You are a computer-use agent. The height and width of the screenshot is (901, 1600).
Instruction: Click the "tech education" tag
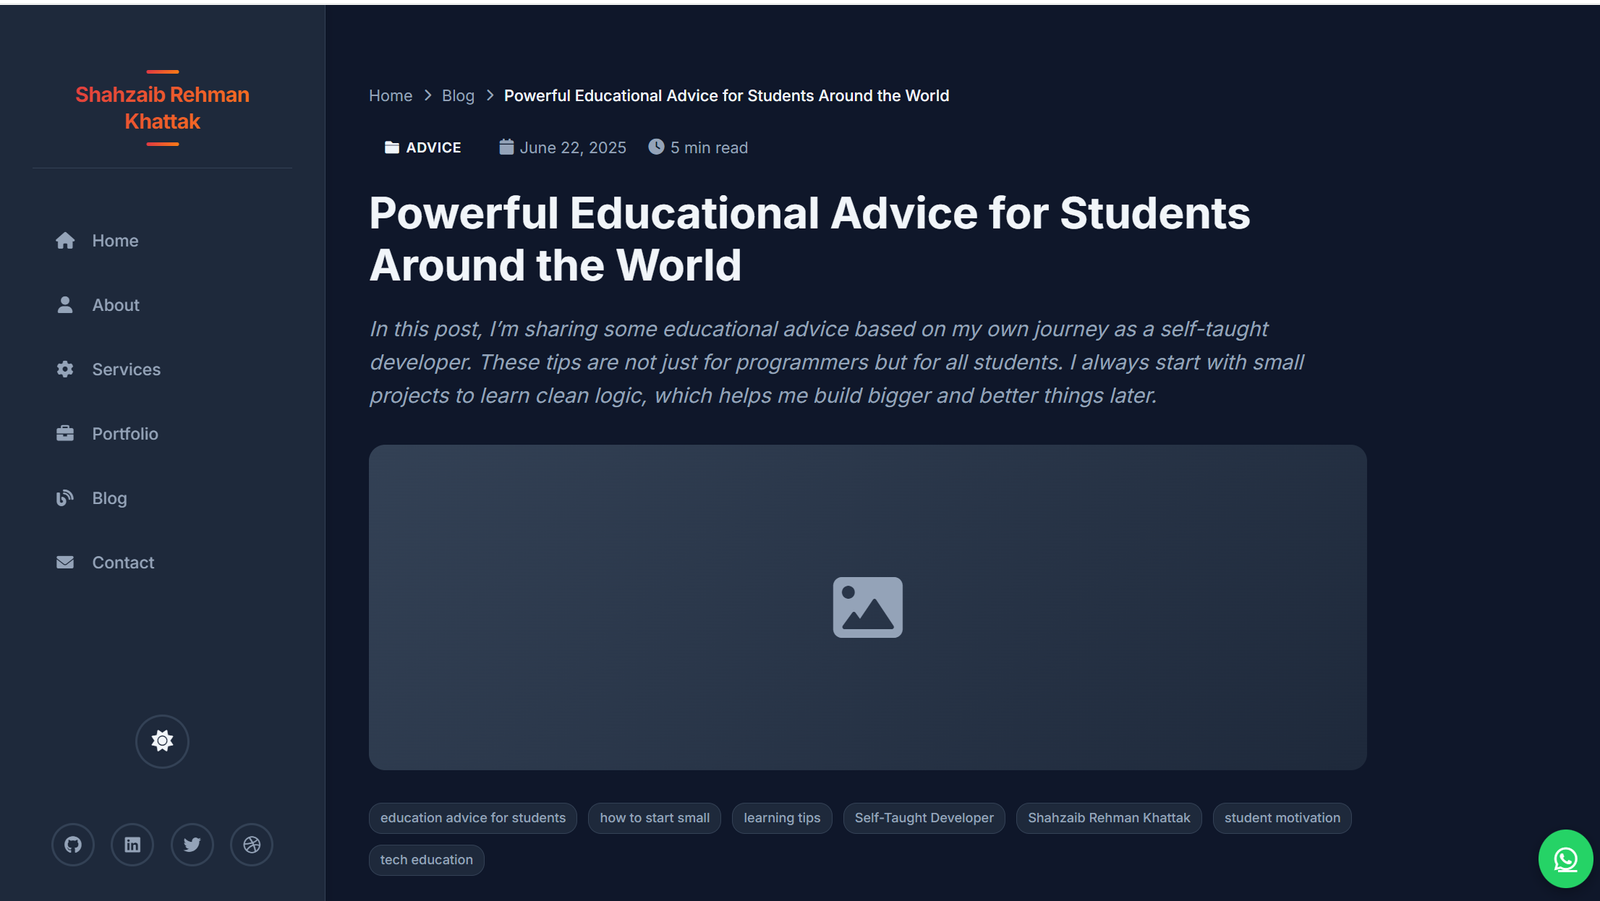[426, 859]
